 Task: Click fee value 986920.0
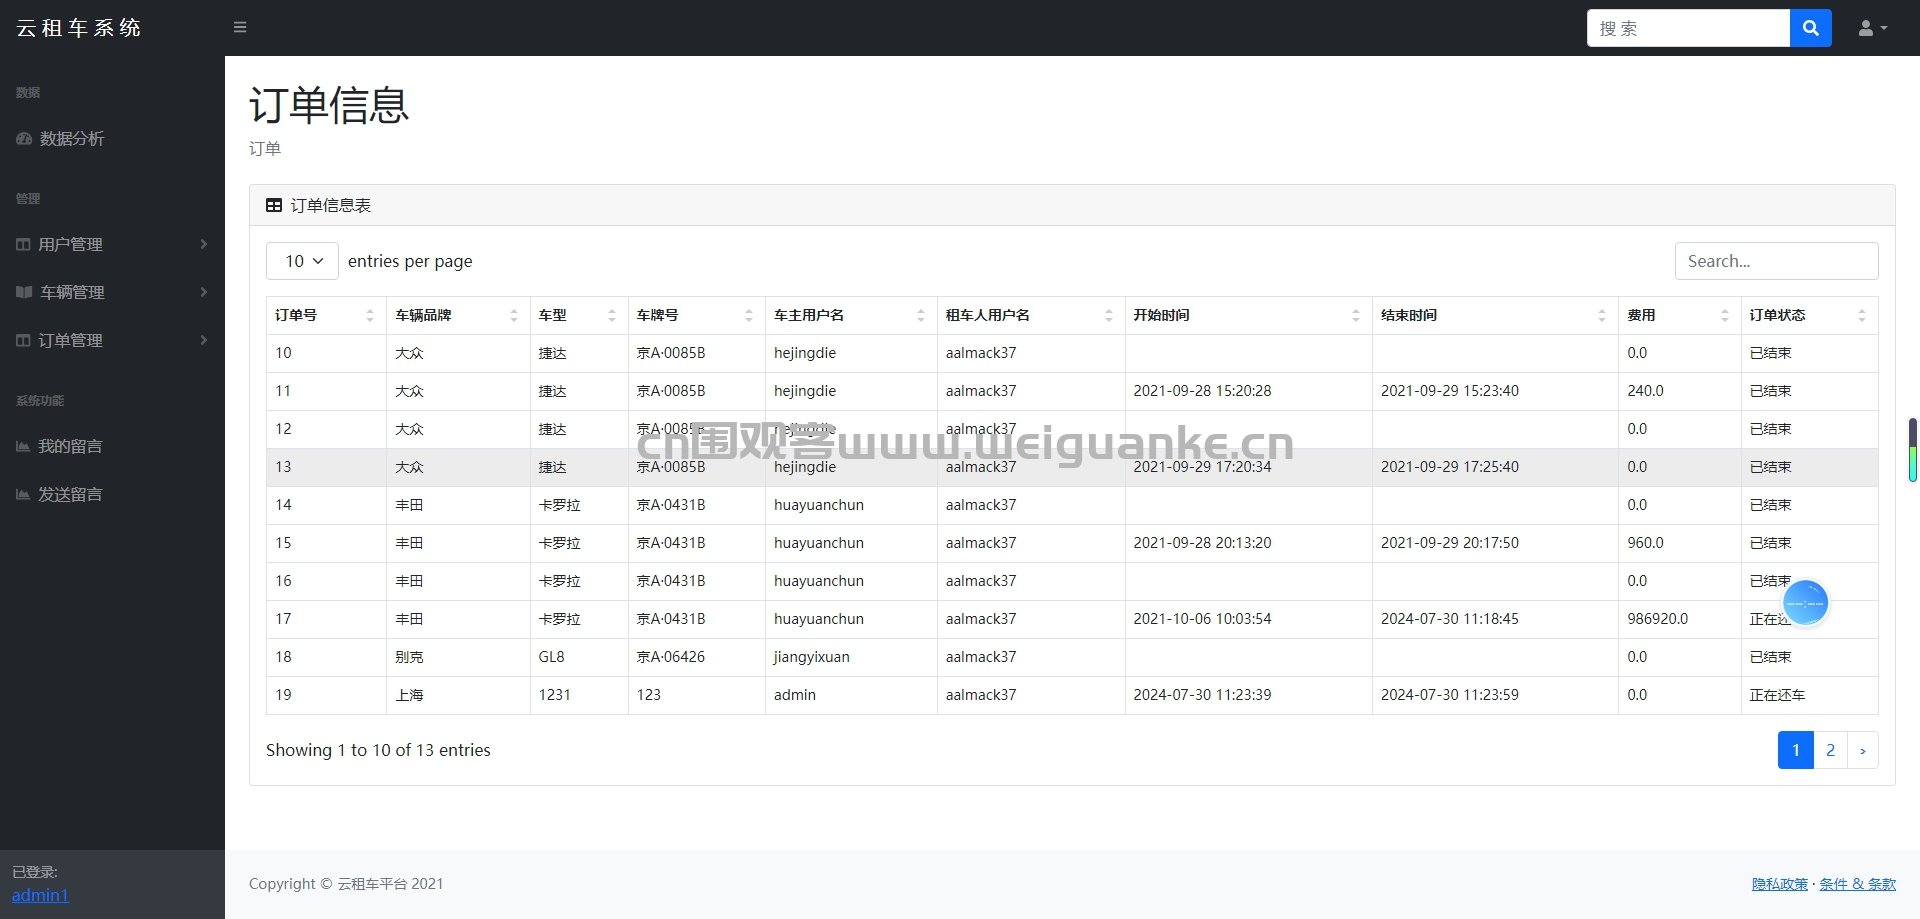coord(1657,619)
